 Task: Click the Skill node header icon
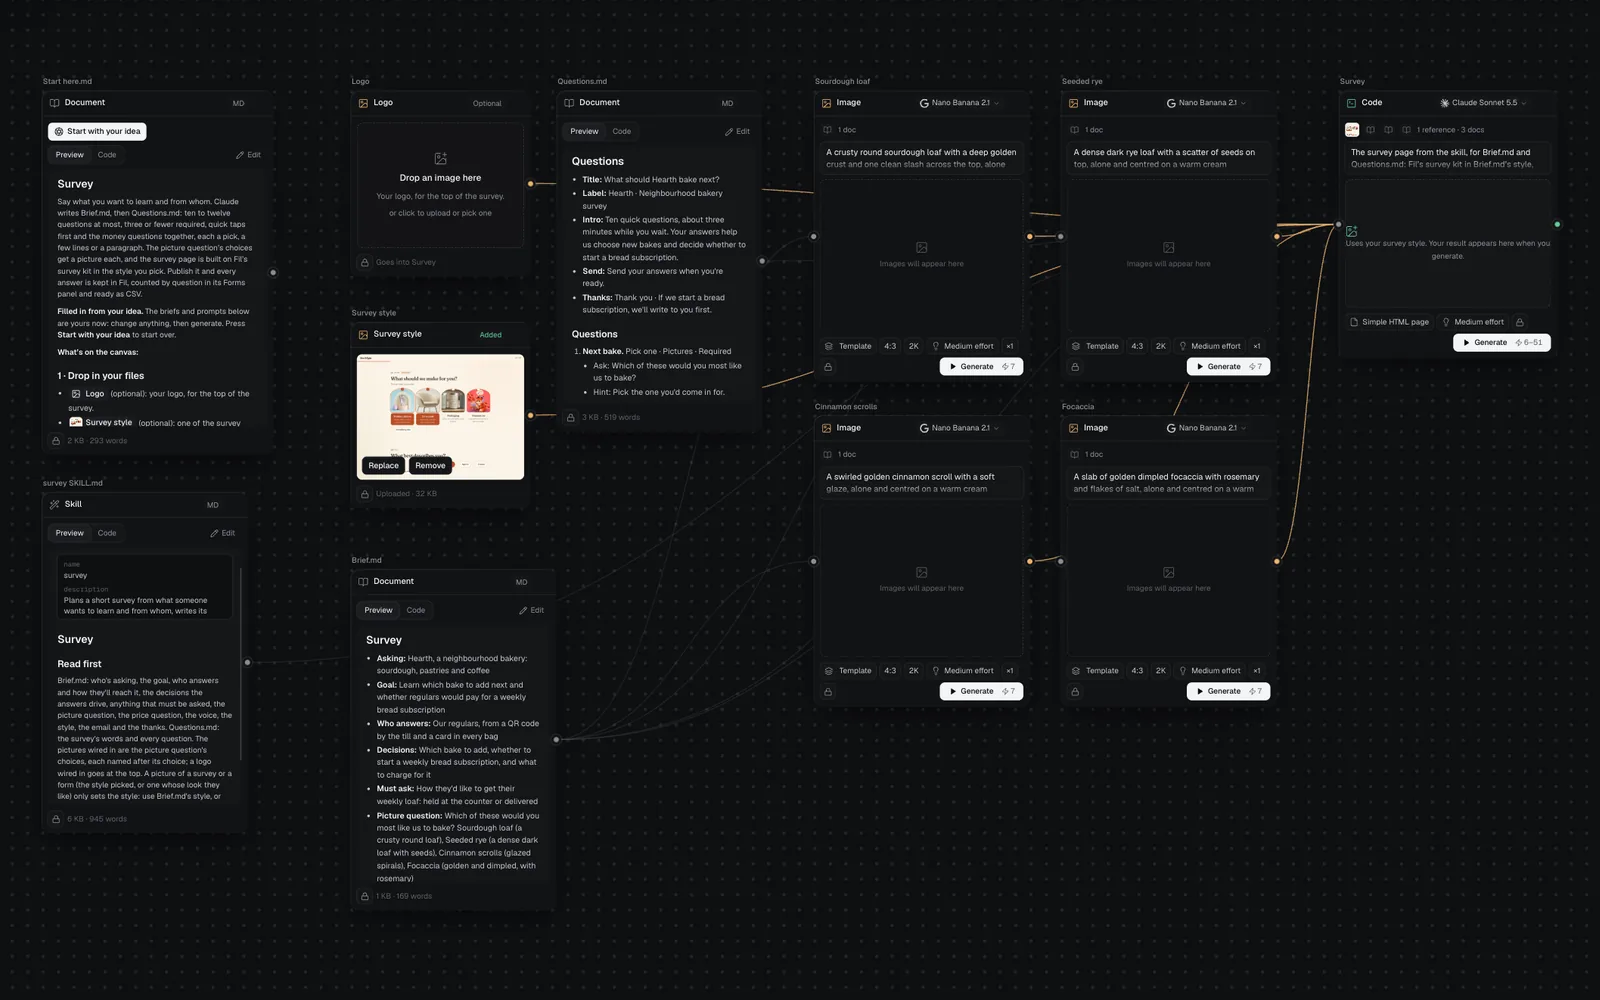click(x=55, y=504)
